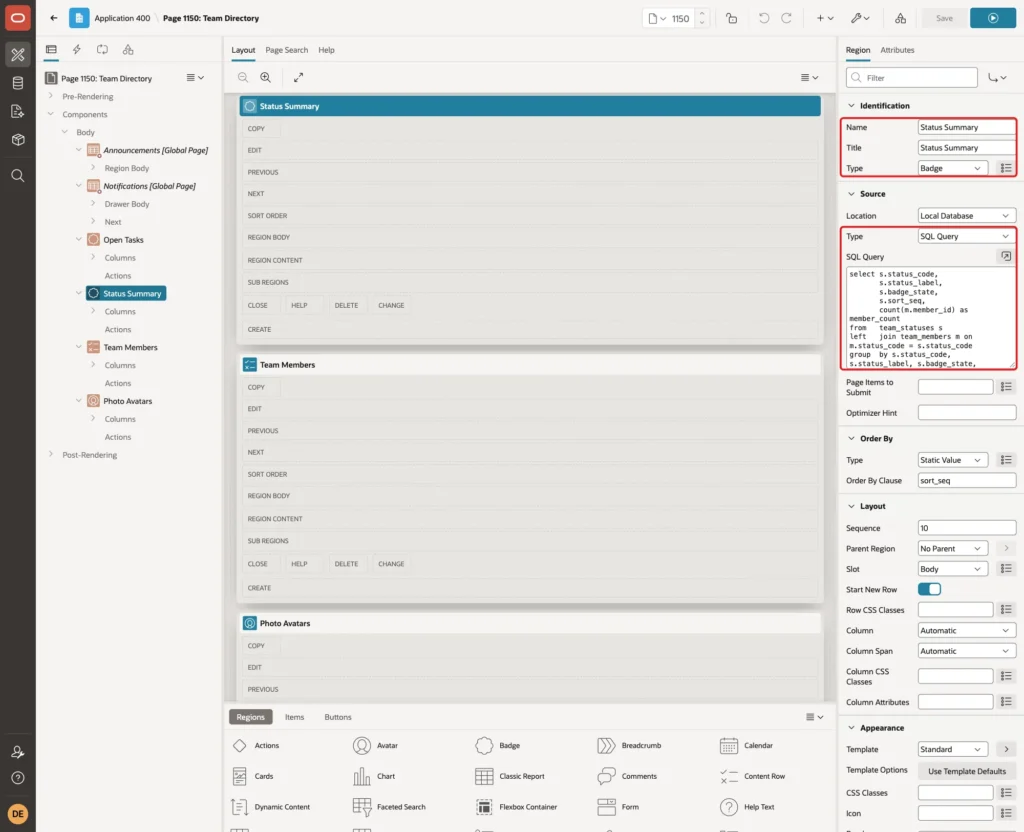Zoom out the layout view
The width and height of the screenshot is (1024, 832).
coord(243,78)
